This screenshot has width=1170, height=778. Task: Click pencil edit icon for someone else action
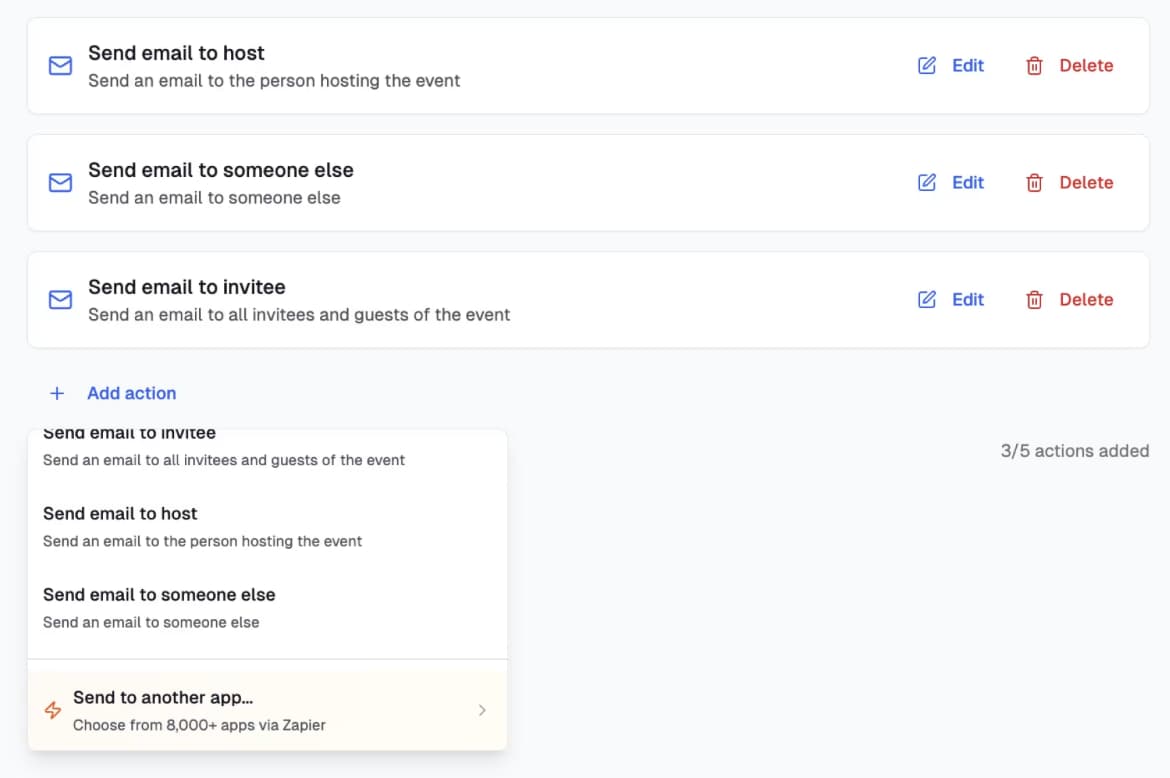click(927, 183)
